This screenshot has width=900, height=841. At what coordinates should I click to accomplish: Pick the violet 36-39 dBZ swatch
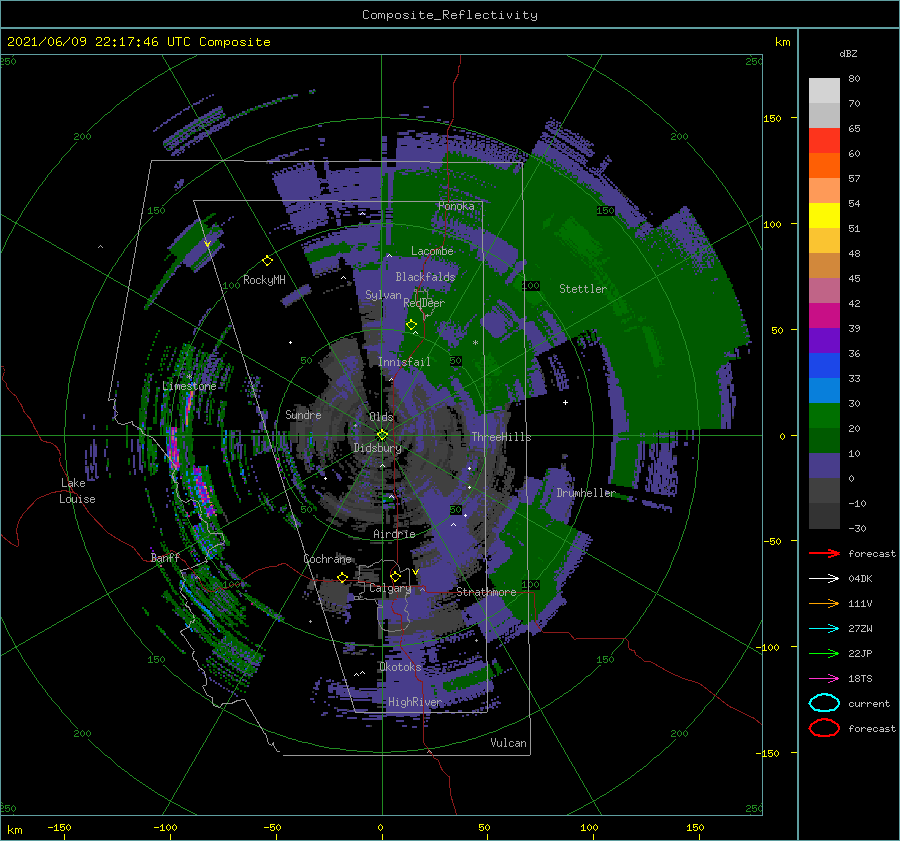click(824, 341)
